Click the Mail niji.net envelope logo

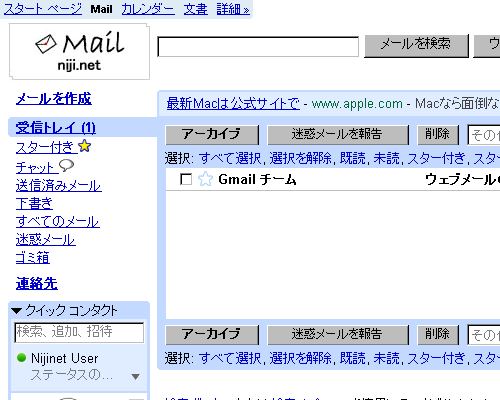79,52
